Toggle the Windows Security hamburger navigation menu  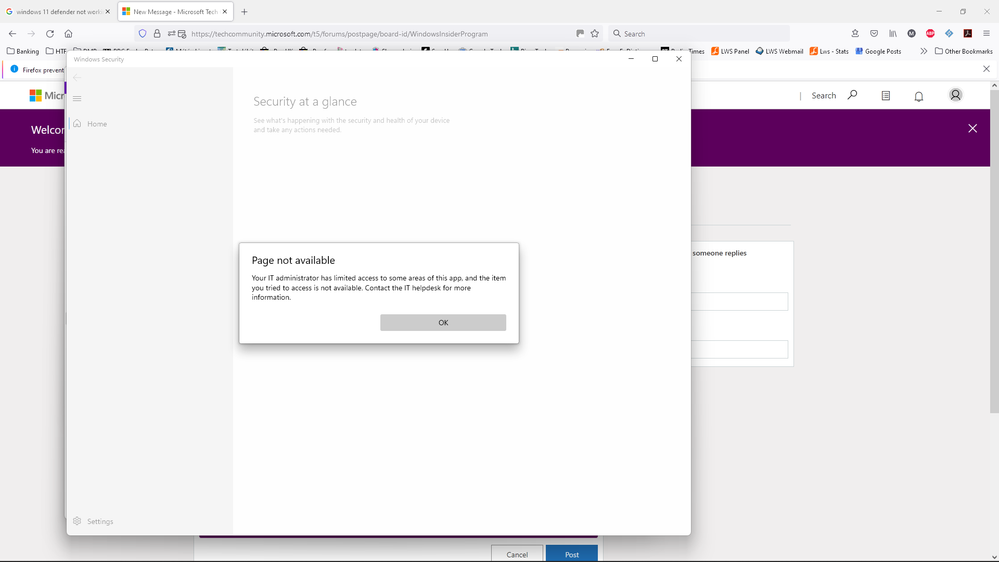point(77,98)
